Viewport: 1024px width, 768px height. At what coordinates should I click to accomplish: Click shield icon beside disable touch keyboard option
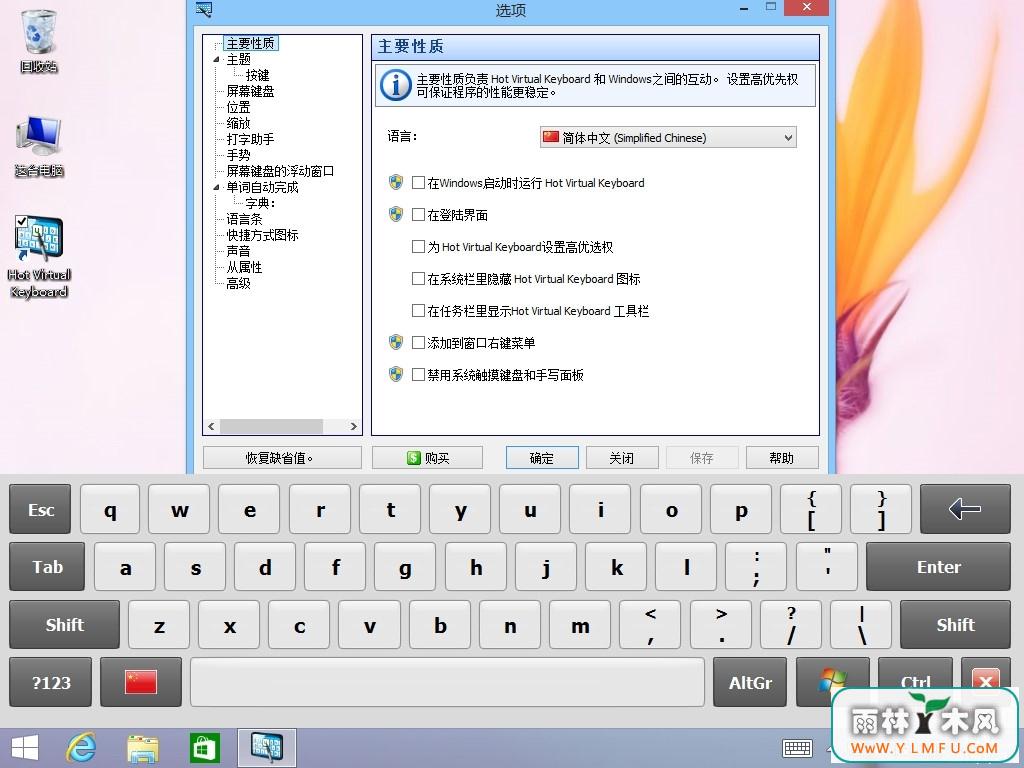[396, 374]
